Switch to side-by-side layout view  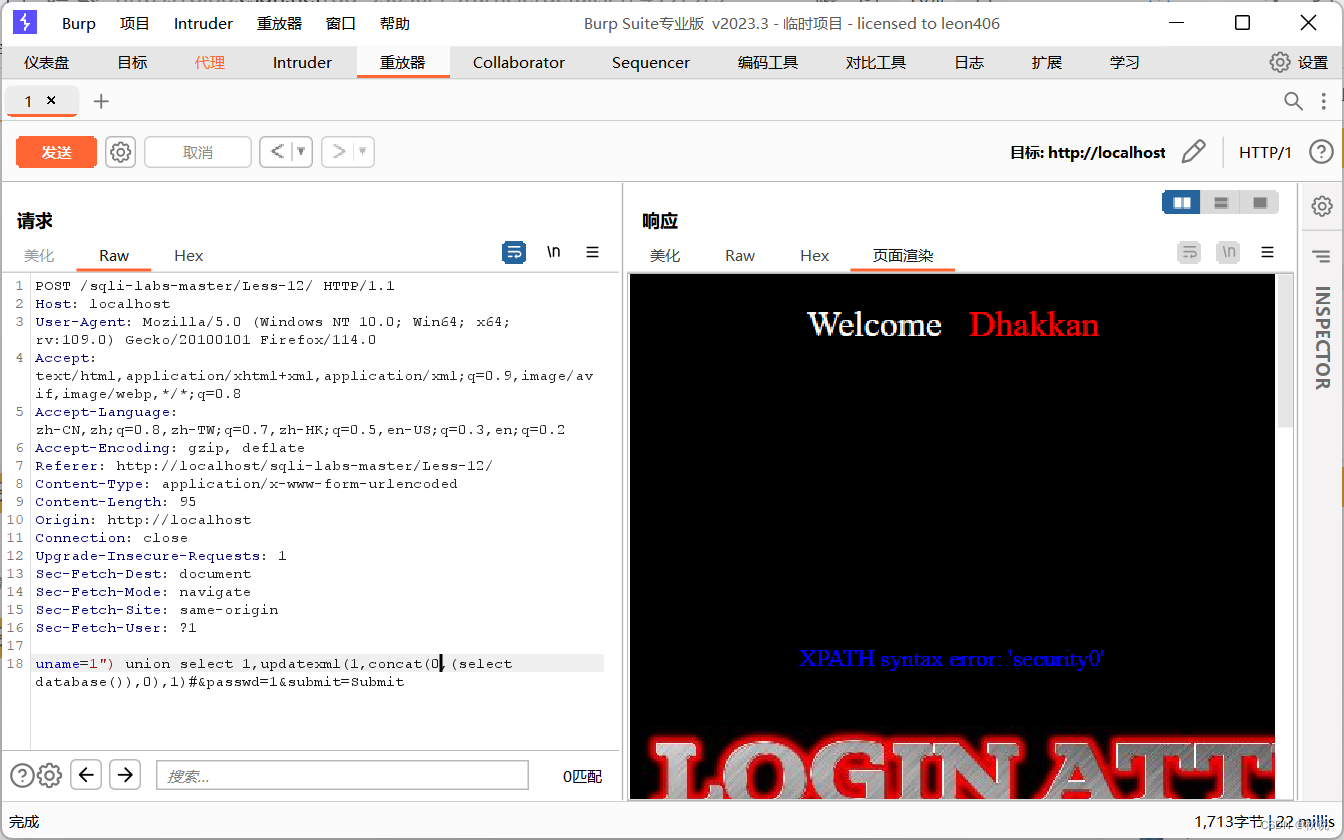pyautogui.click(x=1181, y=203)
